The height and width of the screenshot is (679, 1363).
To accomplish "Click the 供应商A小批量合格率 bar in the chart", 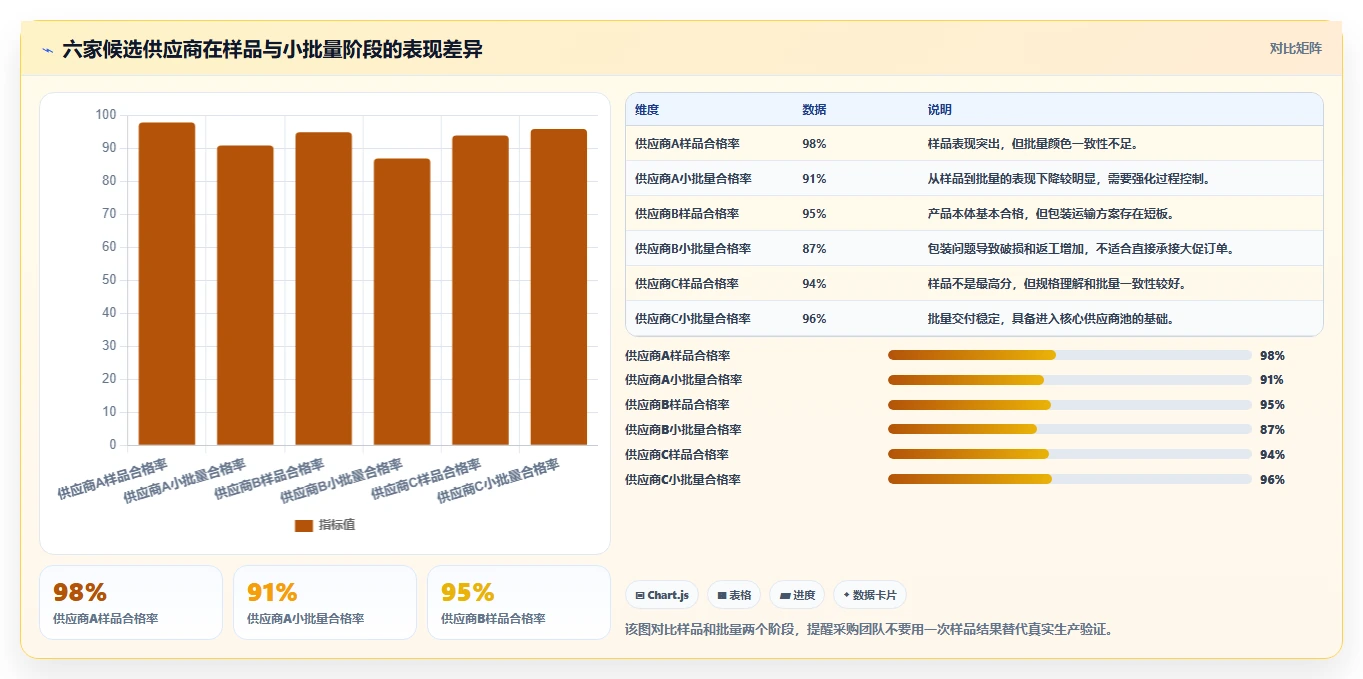I will (x=245, y=295).
